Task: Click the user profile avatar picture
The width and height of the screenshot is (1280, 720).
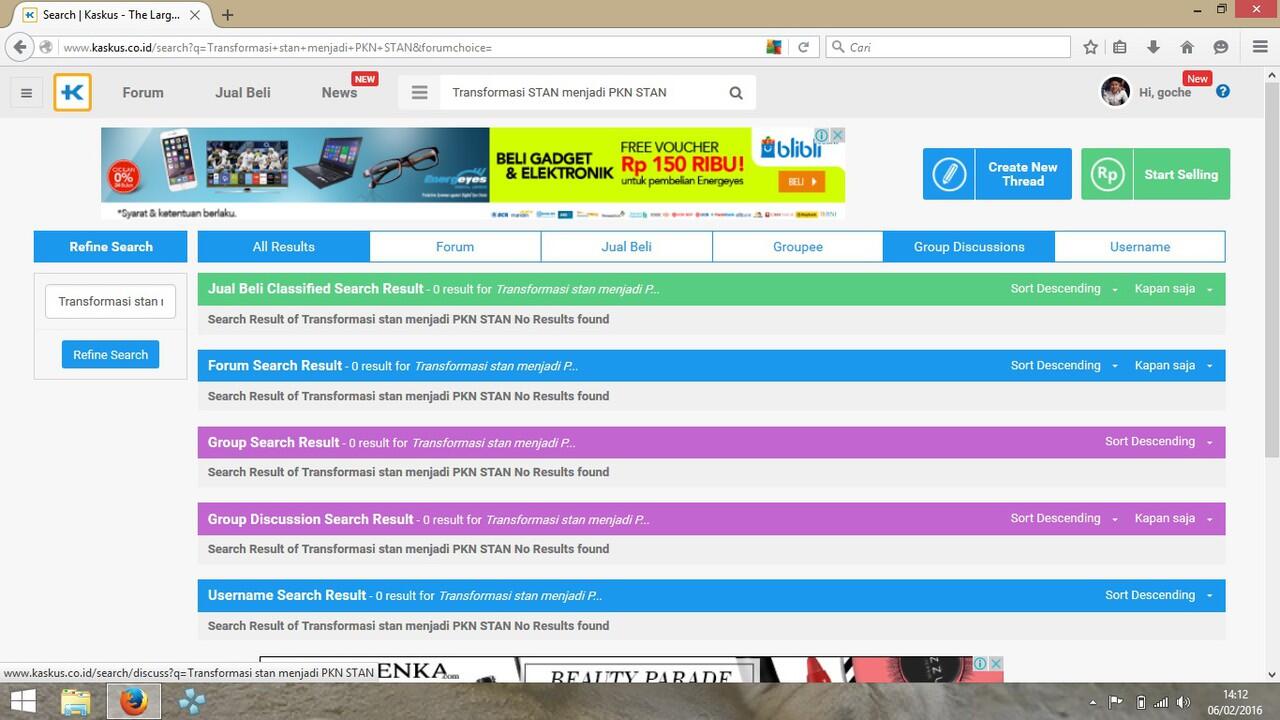Action: [1115, 92]
